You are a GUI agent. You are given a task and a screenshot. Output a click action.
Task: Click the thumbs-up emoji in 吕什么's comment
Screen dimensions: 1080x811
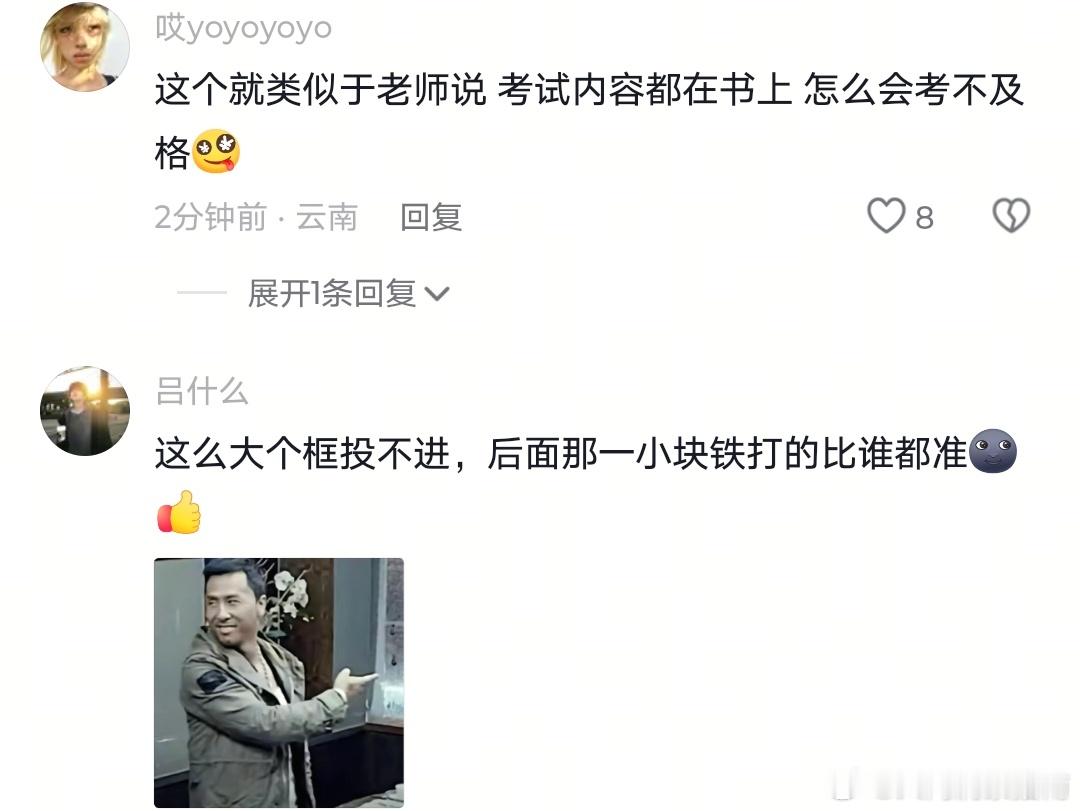179,512
